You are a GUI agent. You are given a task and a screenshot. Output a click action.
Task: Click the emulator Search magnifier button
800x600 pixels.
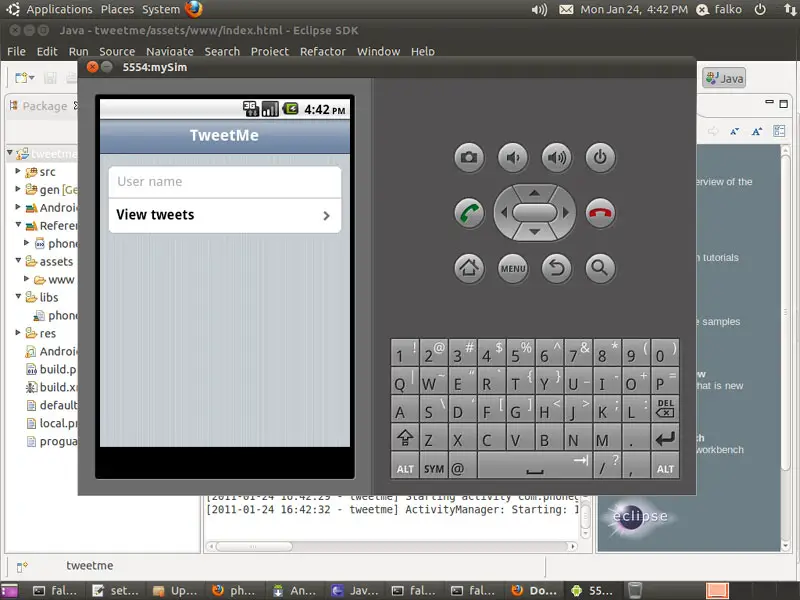(x=600, y=268)
